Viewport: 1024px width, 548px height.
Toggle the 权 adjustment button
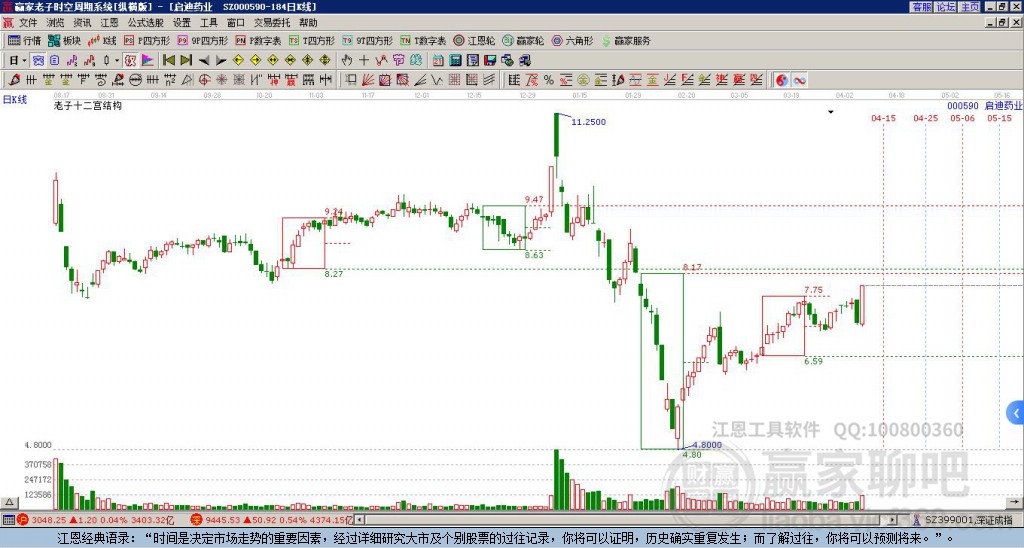point(130,61)
